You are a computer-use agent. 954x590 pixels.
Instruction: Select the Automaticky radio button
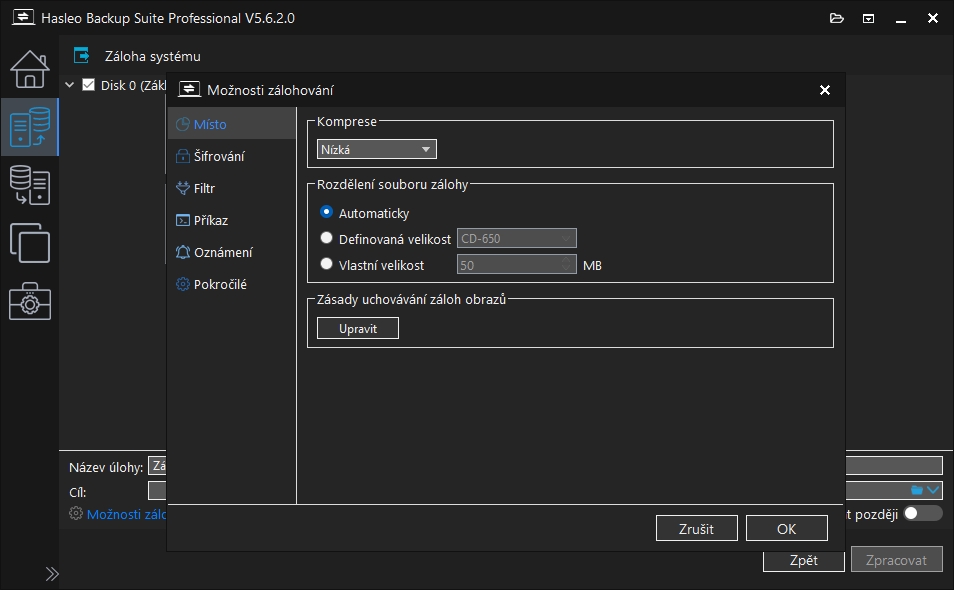coord(326,213)
